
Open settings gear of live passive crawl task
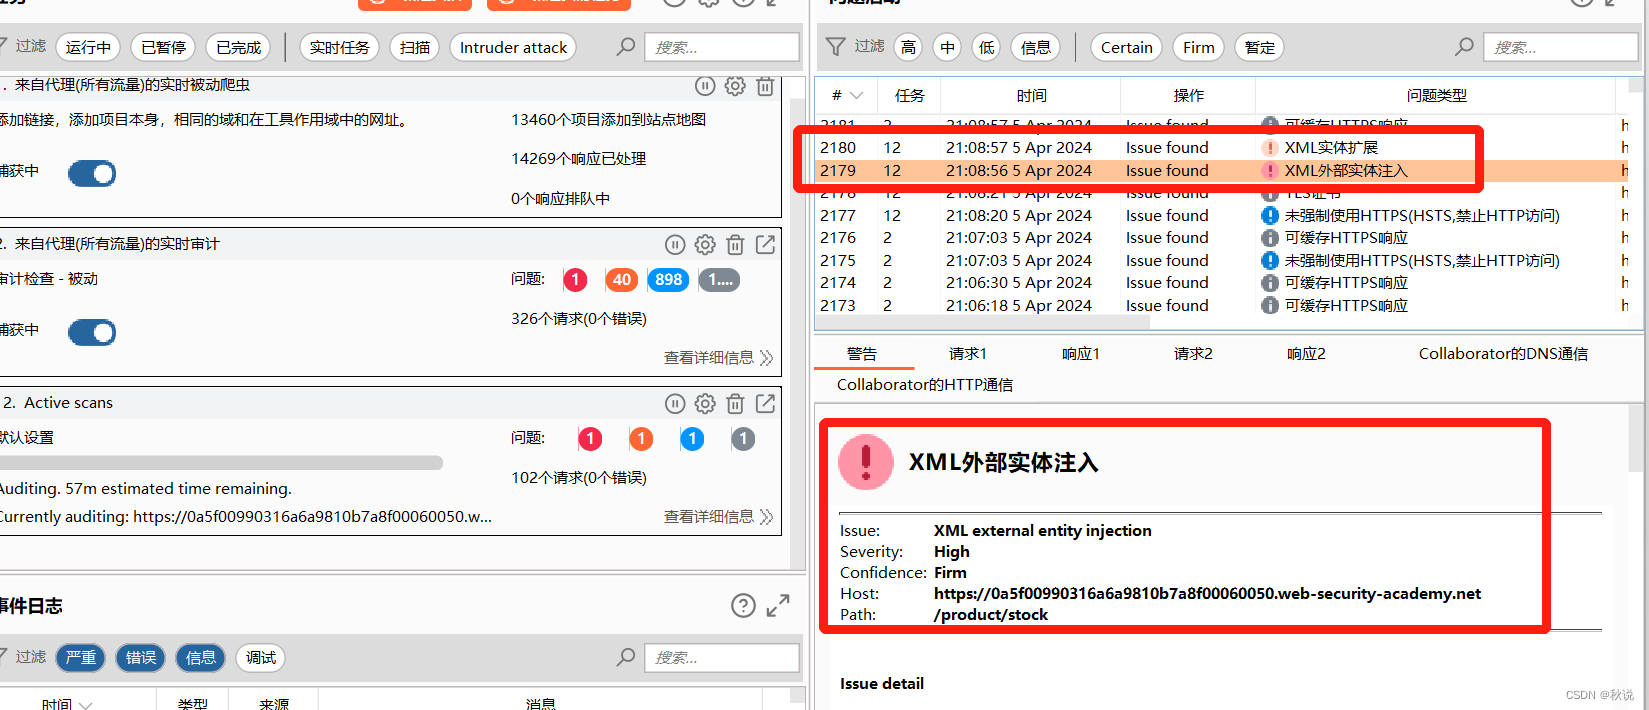(x=735, y=86)
